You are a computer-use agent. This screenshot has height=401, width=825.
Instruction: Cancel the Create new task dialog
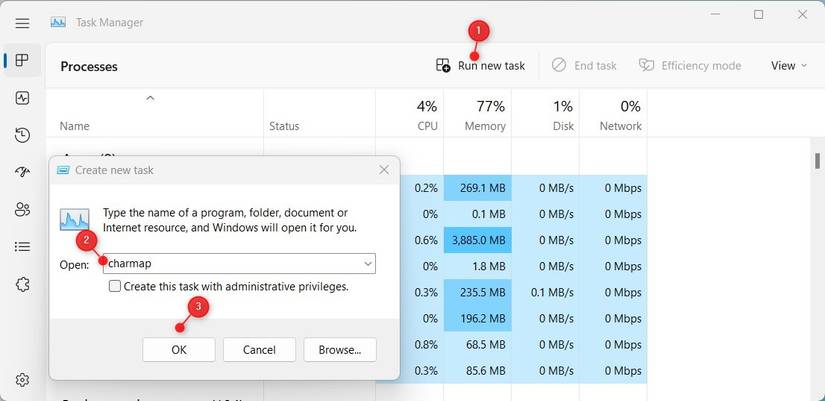[259, 349]
